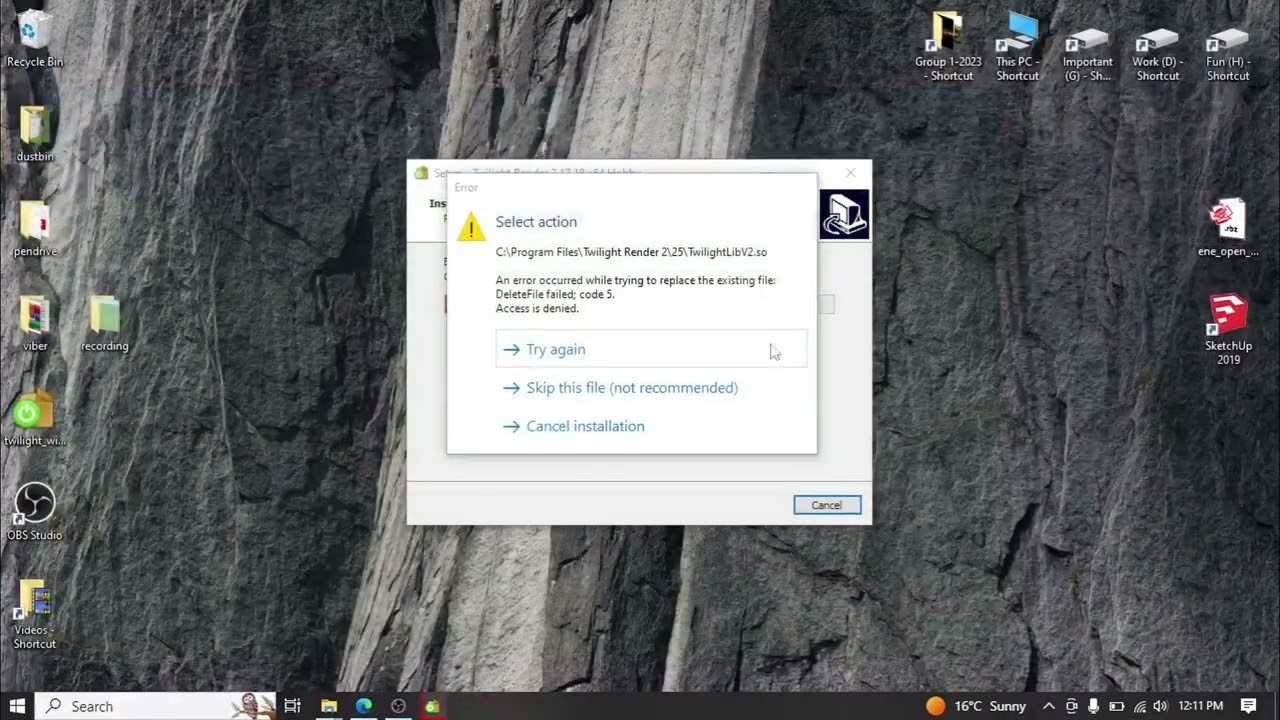Select the Videos - Shortcut icon

34,614
